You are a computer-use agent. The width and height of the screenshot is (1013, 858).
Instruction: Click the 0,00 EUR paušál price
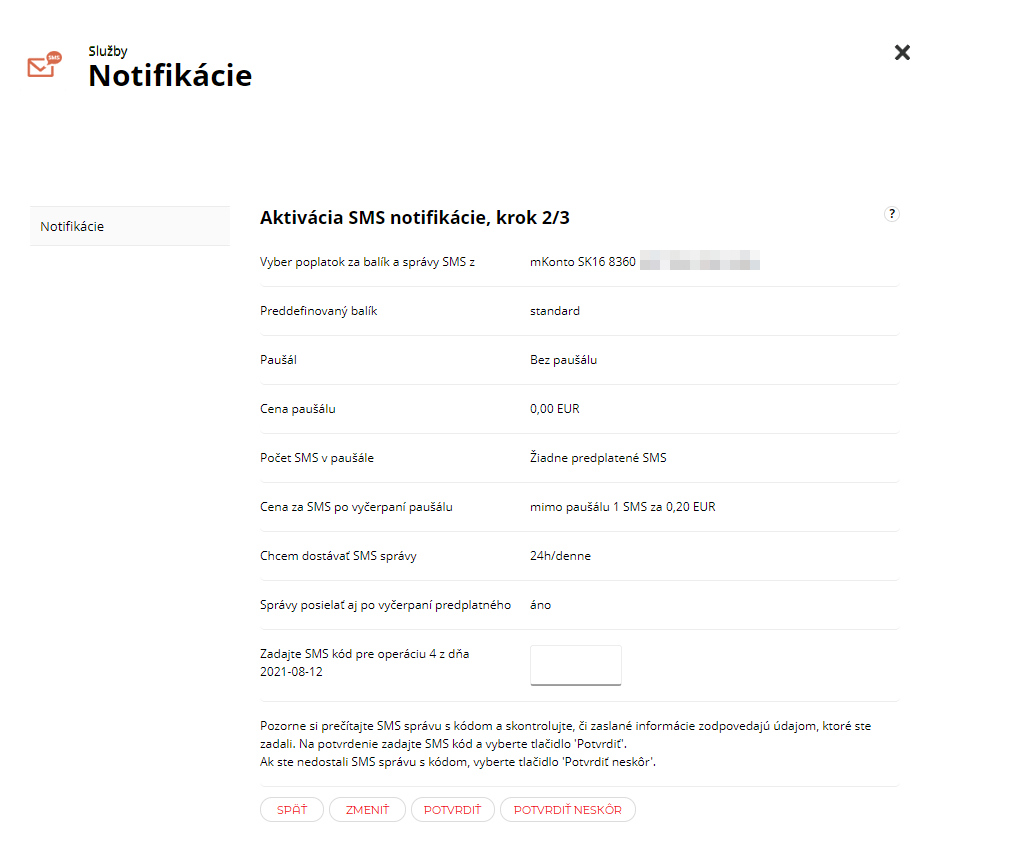[x=555, y=409]
